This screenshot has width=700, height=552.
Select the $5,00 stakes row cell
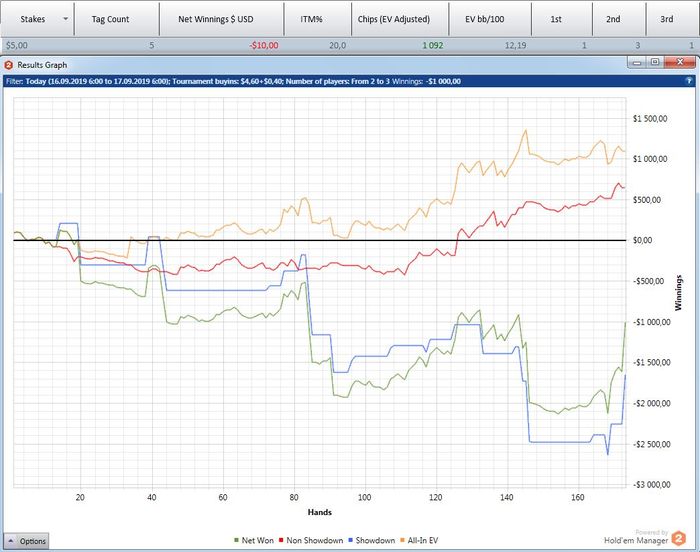pyautogui.click(x=17, y=45)
